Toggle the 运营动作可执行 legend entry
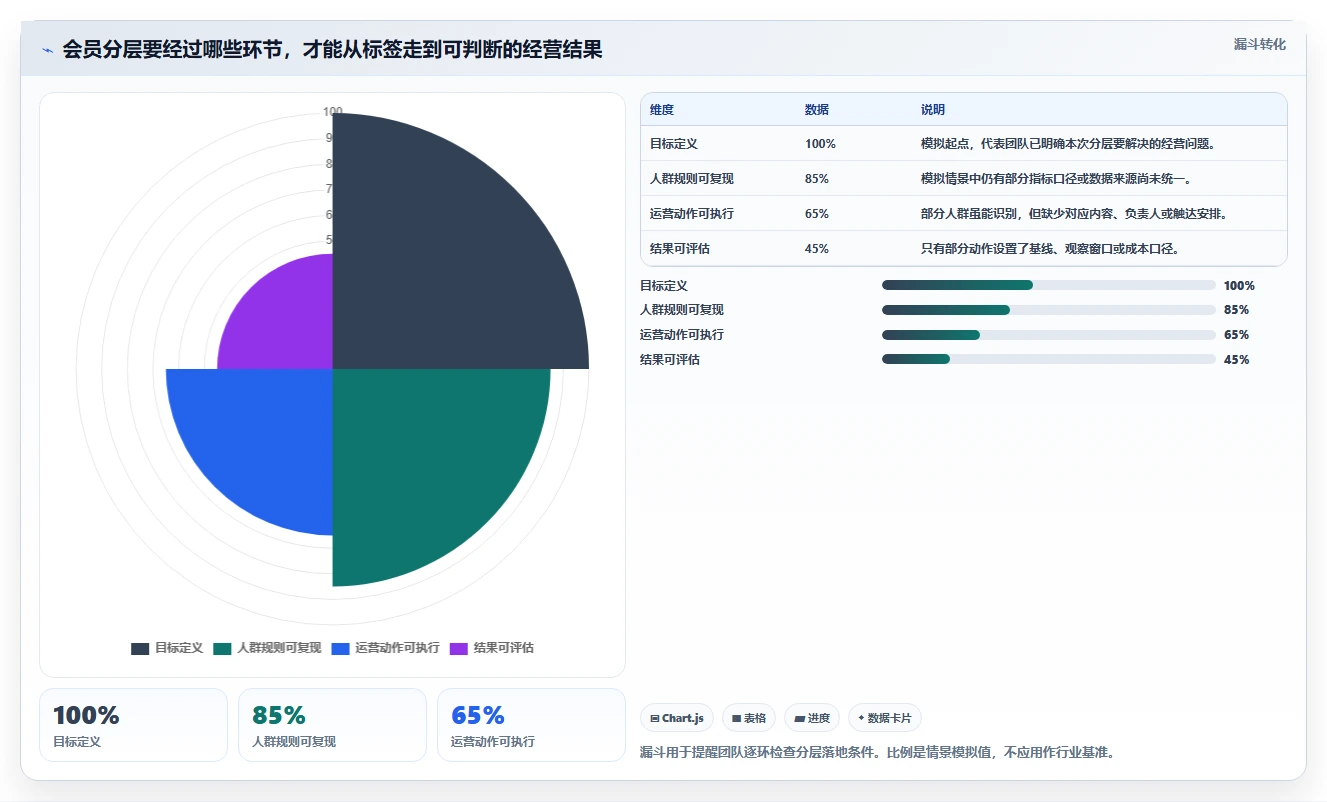Screen dimensions: 1327x802 [x=385, y=648]
